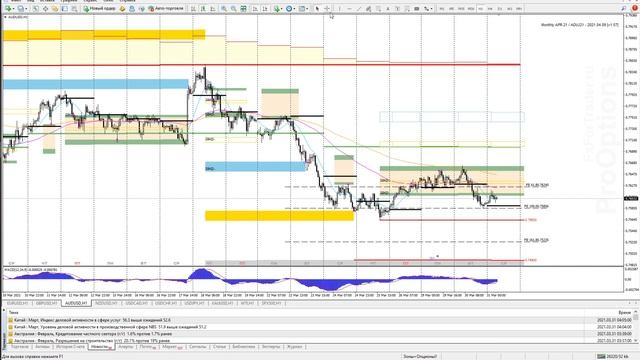The height and width of the screenshot is (360, 640).
Task: Switch chart to line chart icon
Action: (x=213, y=8)
